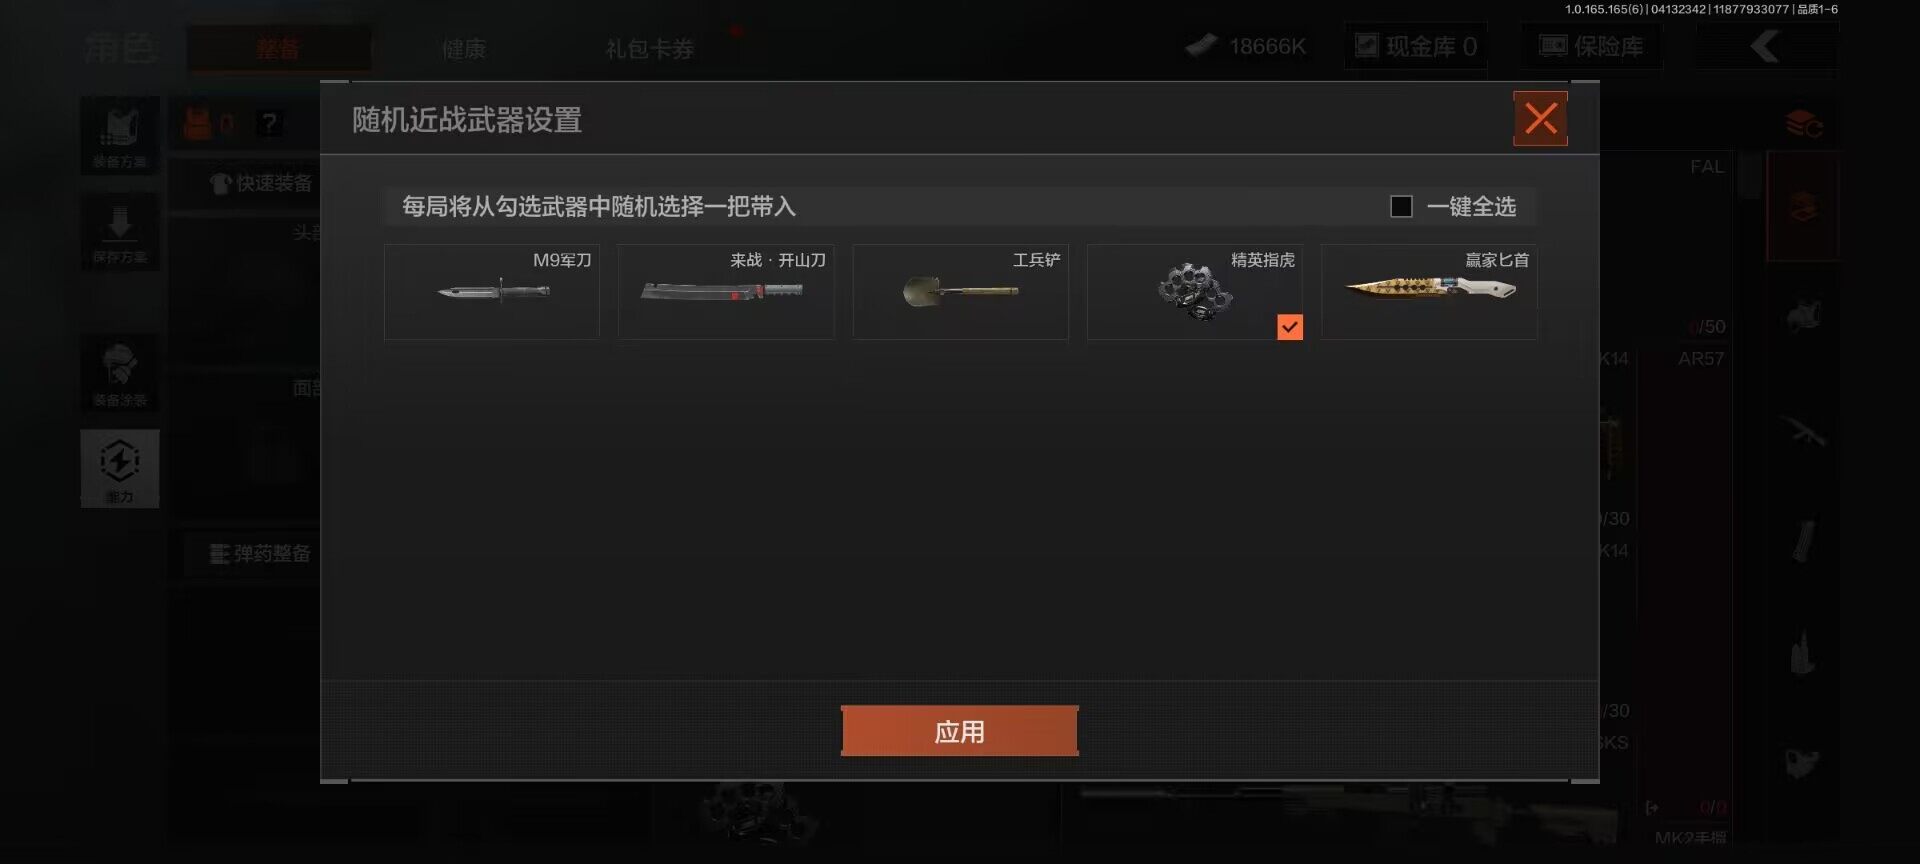
Task: Open the 礼包卡券 tab
Action: pos(649,48)
